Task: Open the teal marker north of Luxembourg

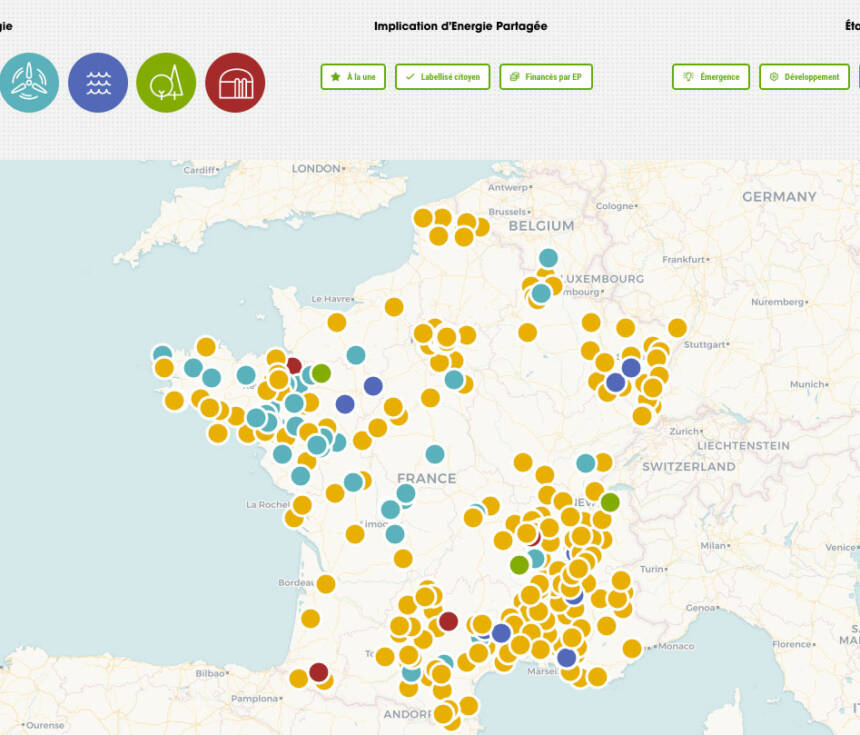Action: tap(548, 258)
